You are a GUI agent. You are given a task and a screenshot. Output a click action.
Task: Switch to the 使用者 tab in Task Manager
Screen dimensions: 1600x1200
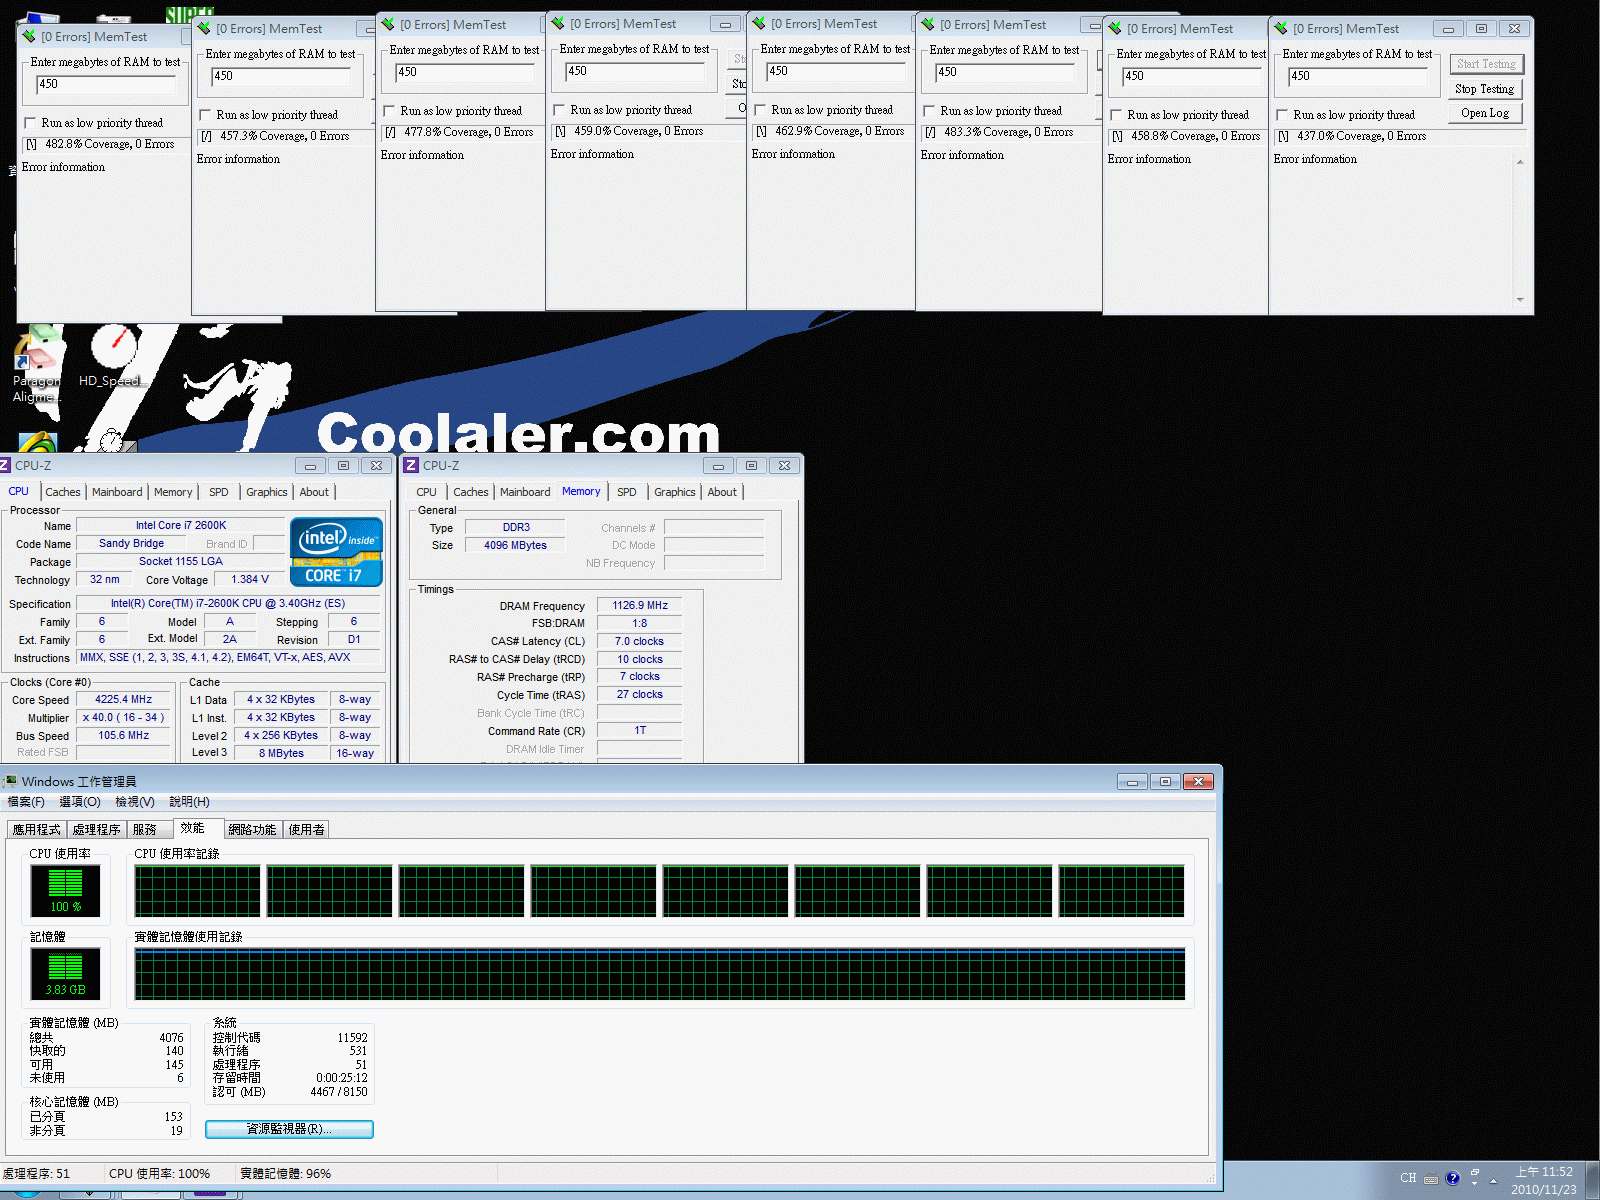[x=307, y=830]
